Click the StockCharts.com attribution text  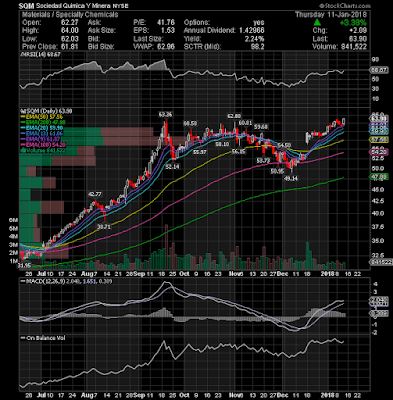tap(345, 6)
